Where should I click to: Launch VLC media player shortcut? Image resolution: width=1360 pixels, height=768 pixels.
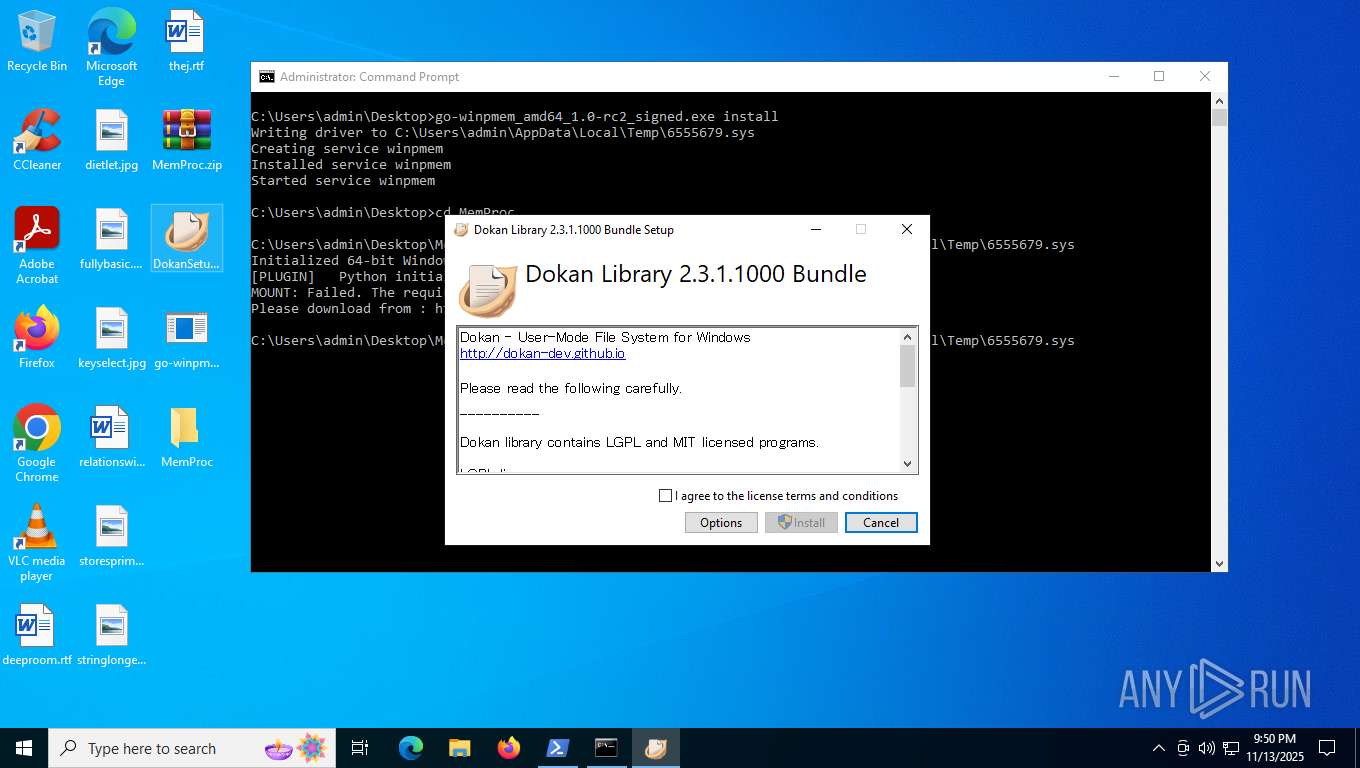[x=37, y=543]
